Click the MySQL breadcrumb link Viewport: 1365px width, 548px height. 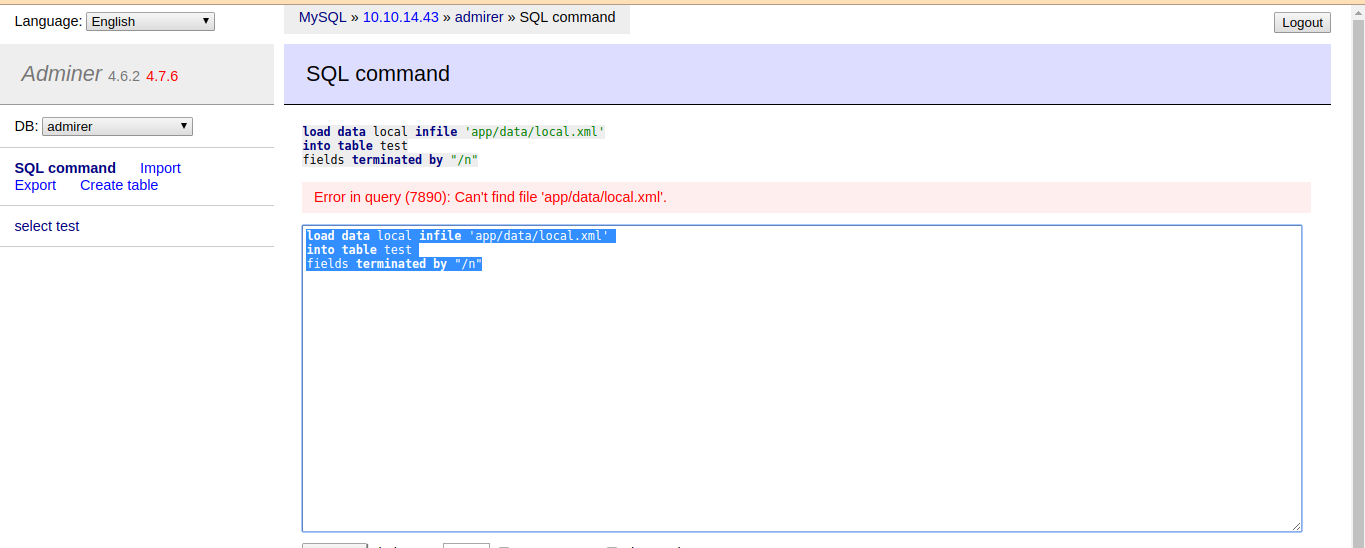point(322,17)
